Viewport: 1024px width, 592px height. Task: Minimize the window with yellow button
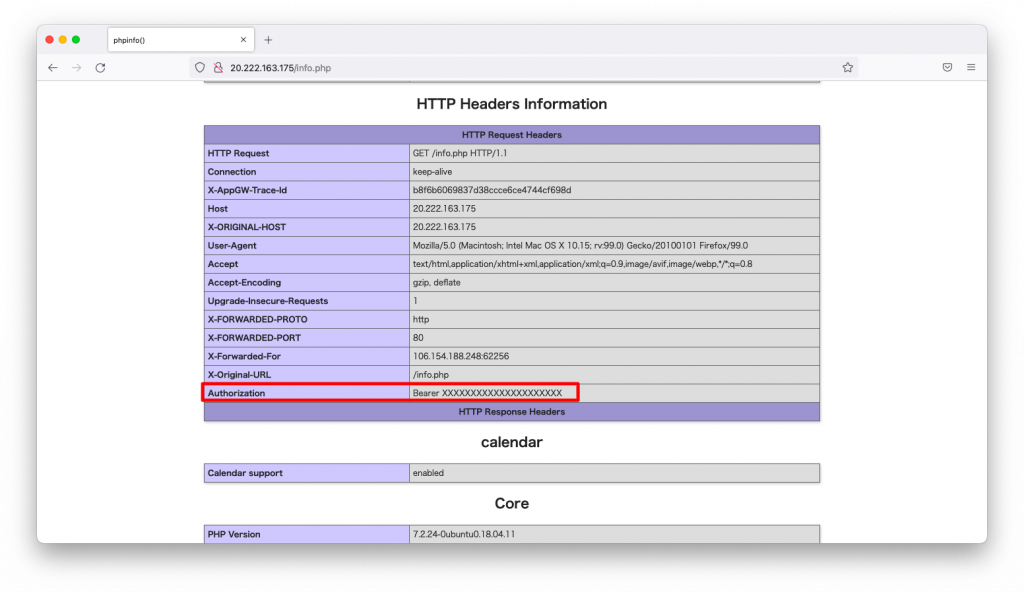(x=62, y=40)
